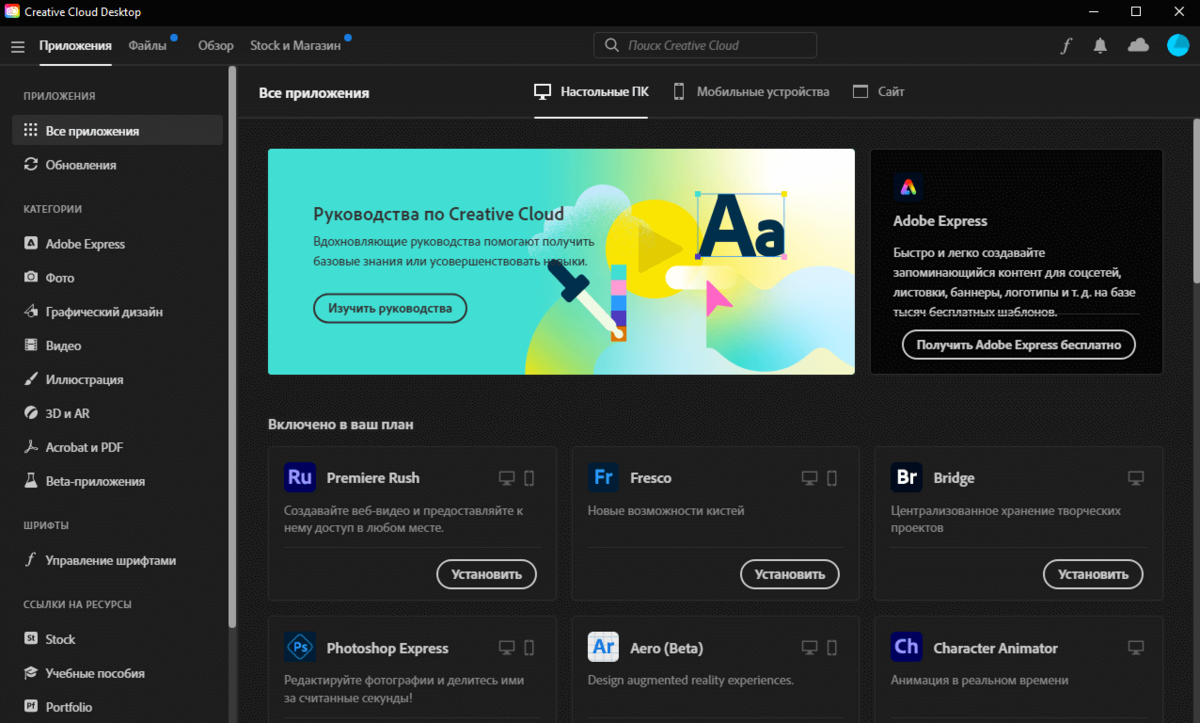Click the sidebar vertical scrollbar
Viewport: 1200px width, 723px height.
click(232, 346)
